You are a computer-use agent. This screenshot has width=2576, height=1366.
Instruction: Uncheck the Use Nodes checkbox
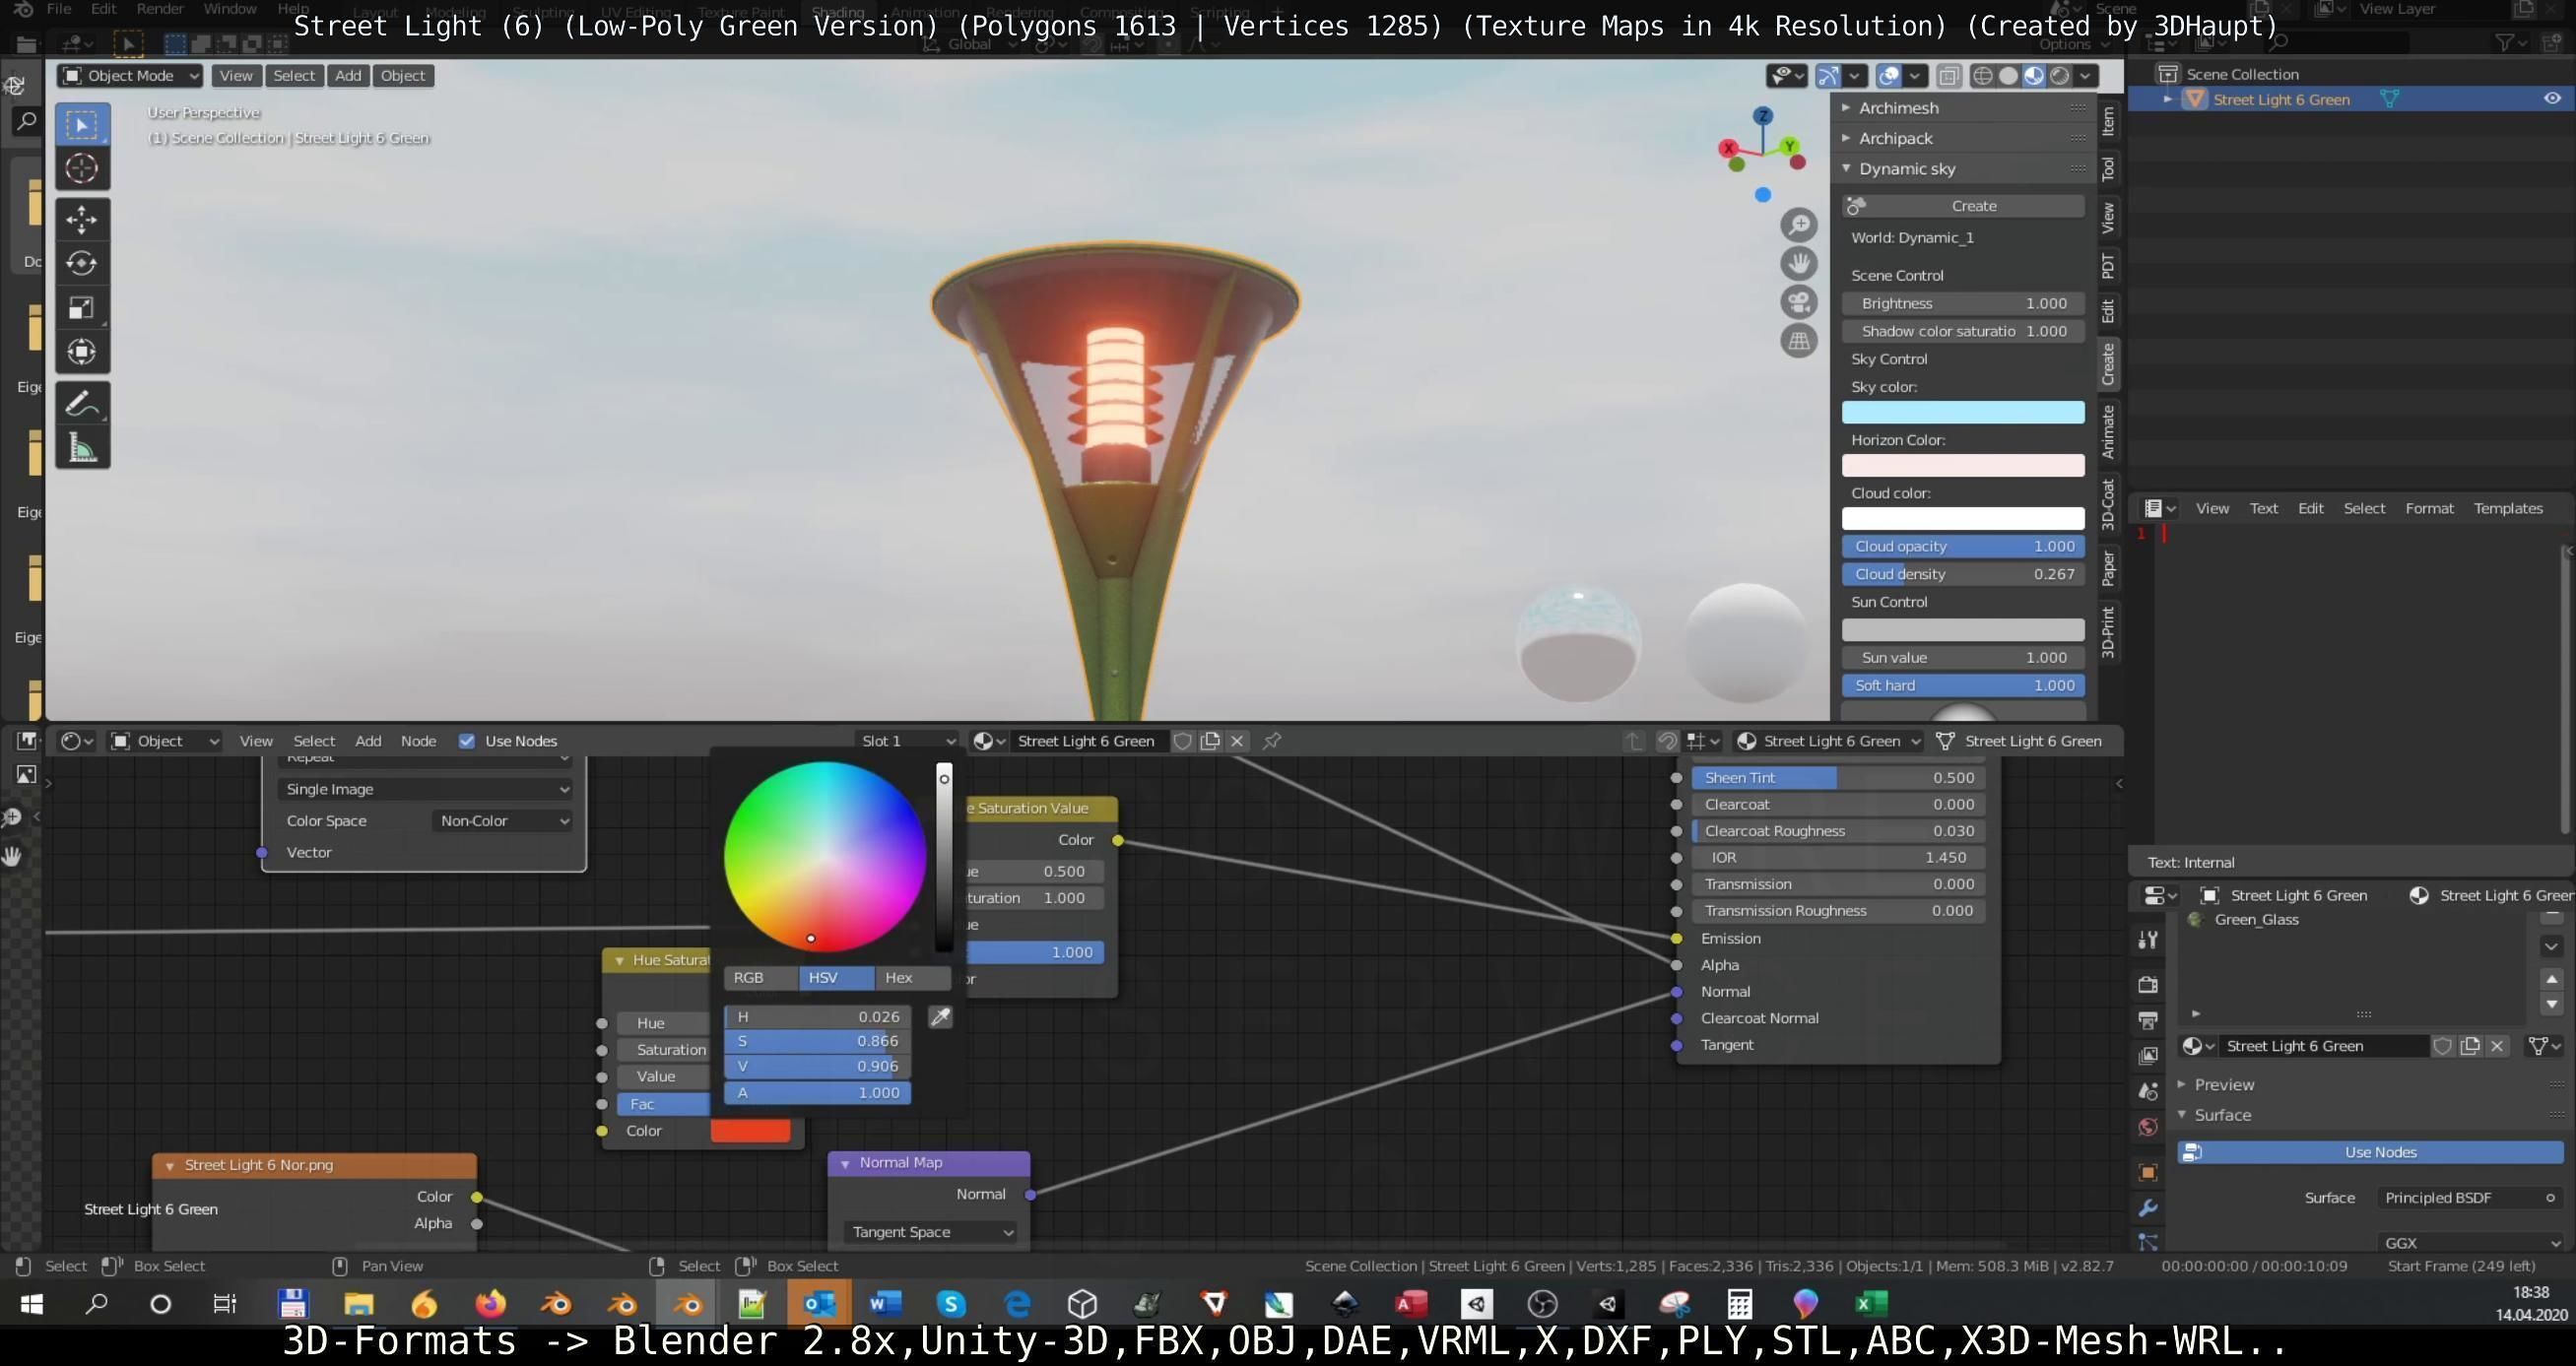click(x=466, y=741)
